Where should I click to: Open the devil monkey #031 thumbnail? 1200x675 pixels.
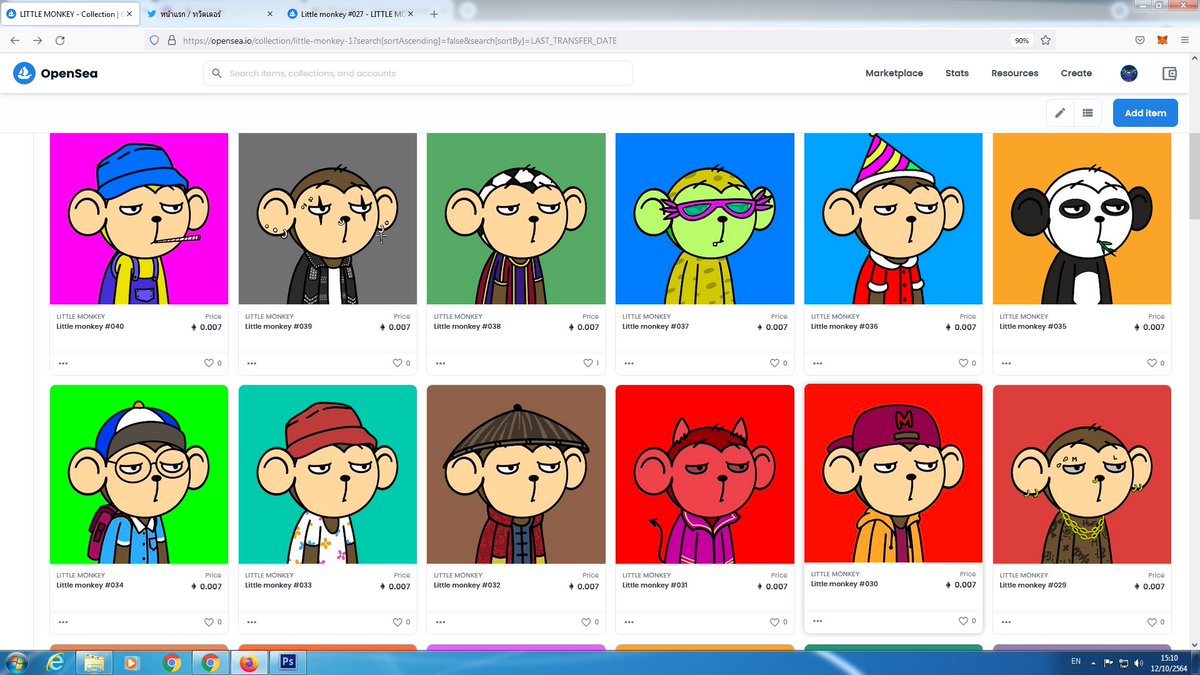(704, 474)
